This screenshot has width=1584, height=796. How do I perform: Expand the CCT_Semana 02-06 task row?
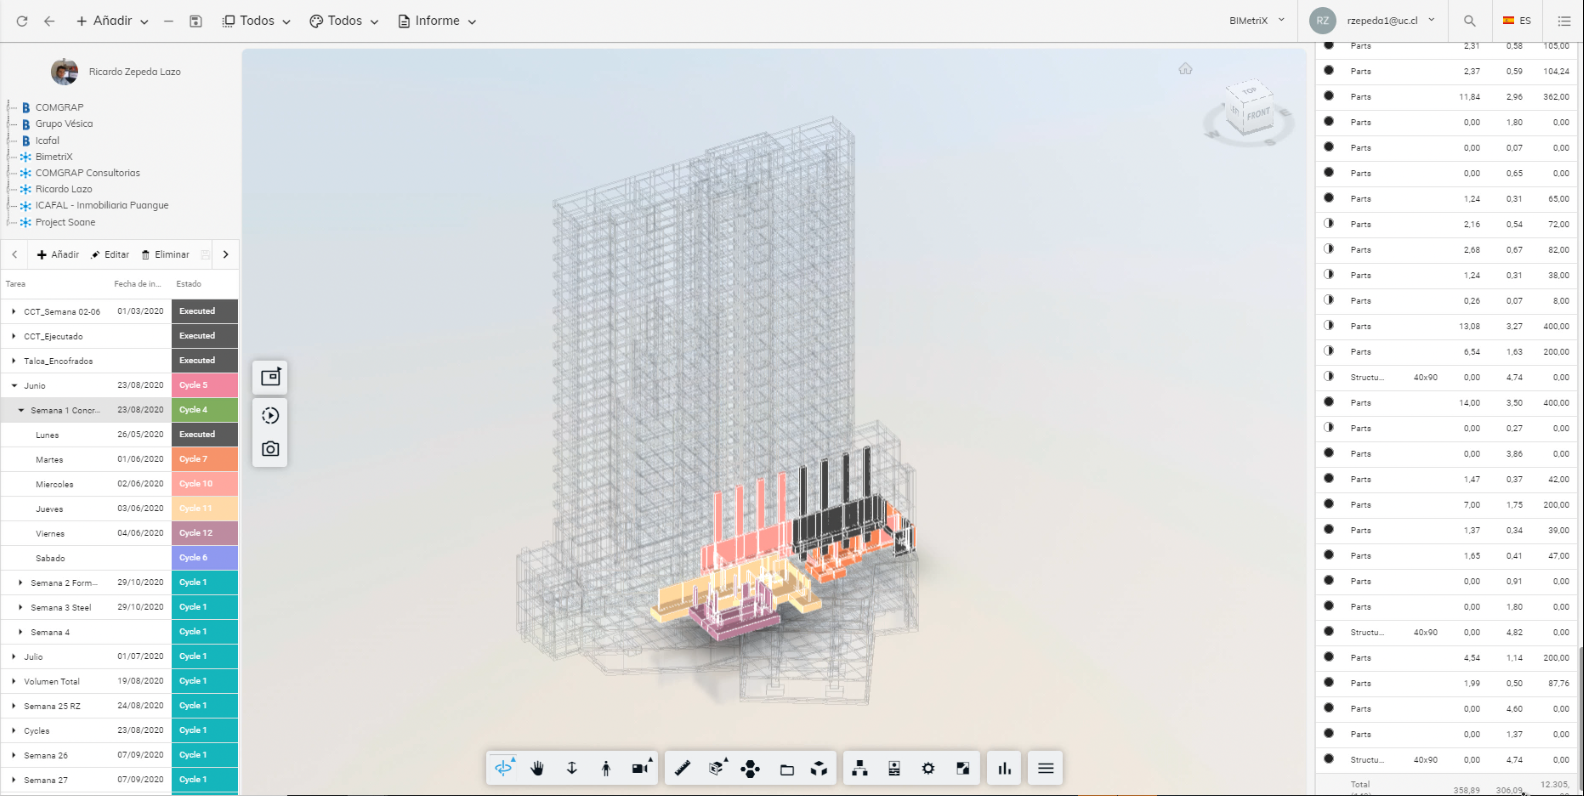[14, 311]
